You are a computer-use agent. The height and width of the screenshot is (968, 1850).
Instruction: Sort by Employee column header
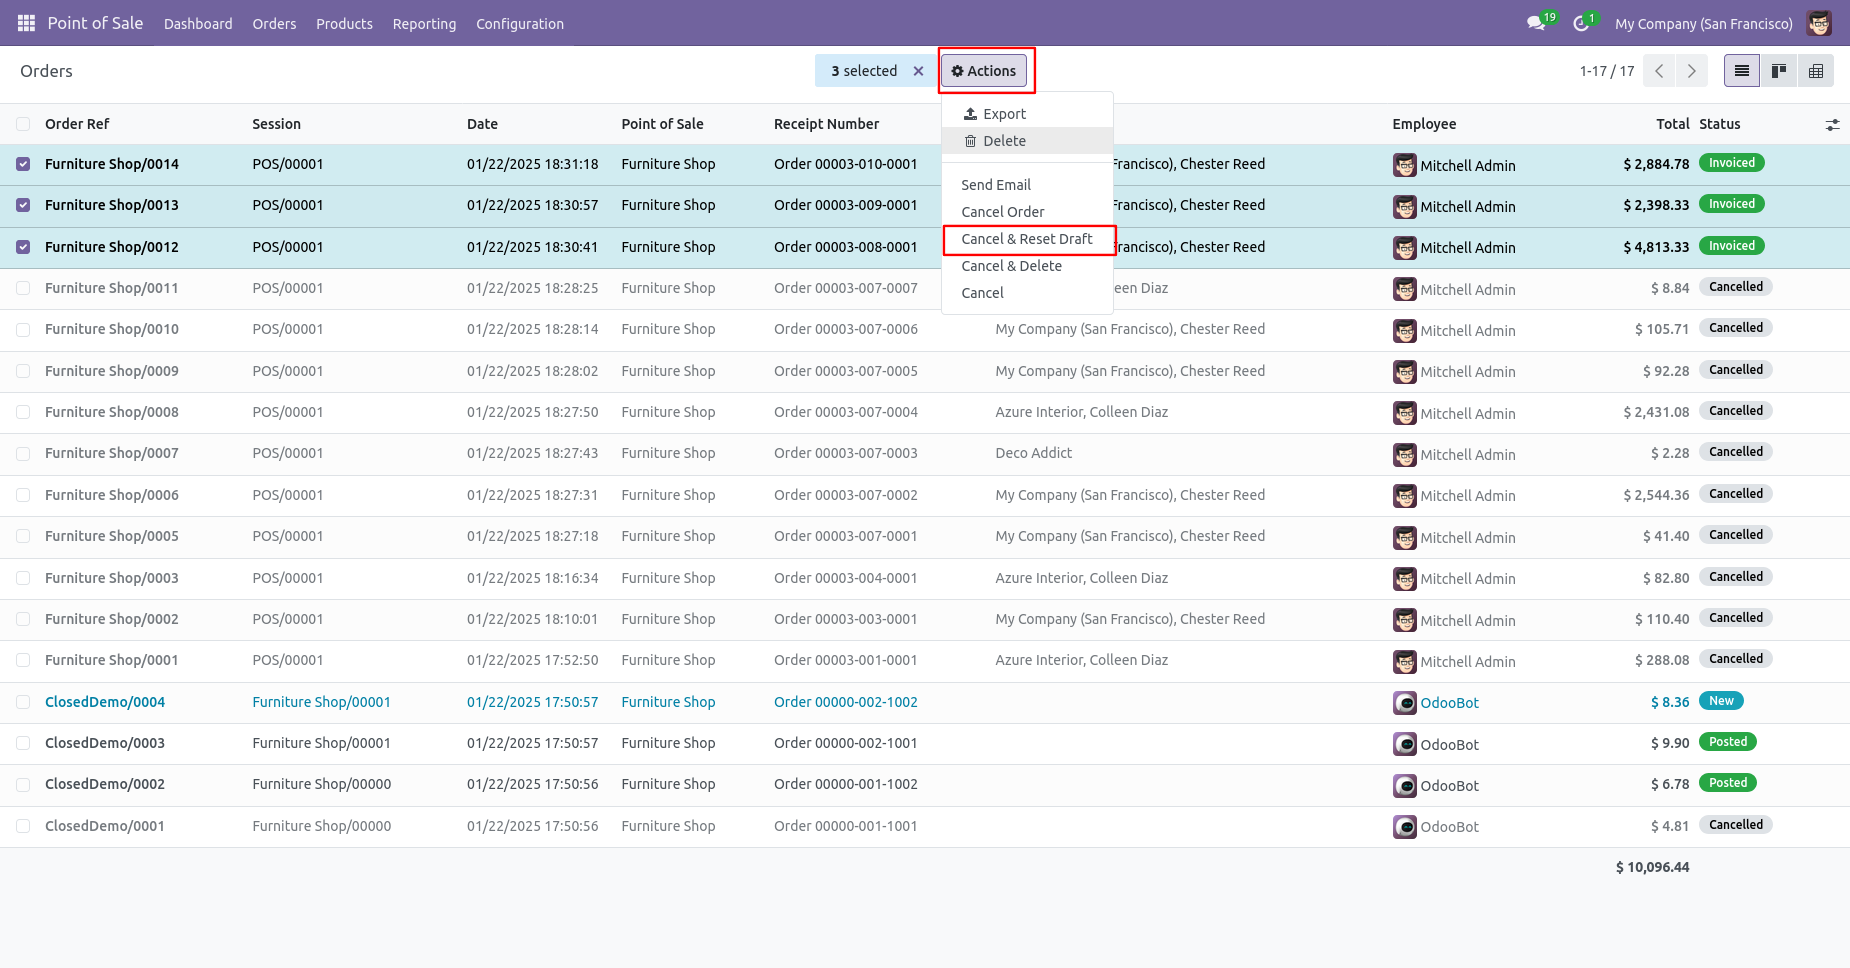click(1424, 124)
